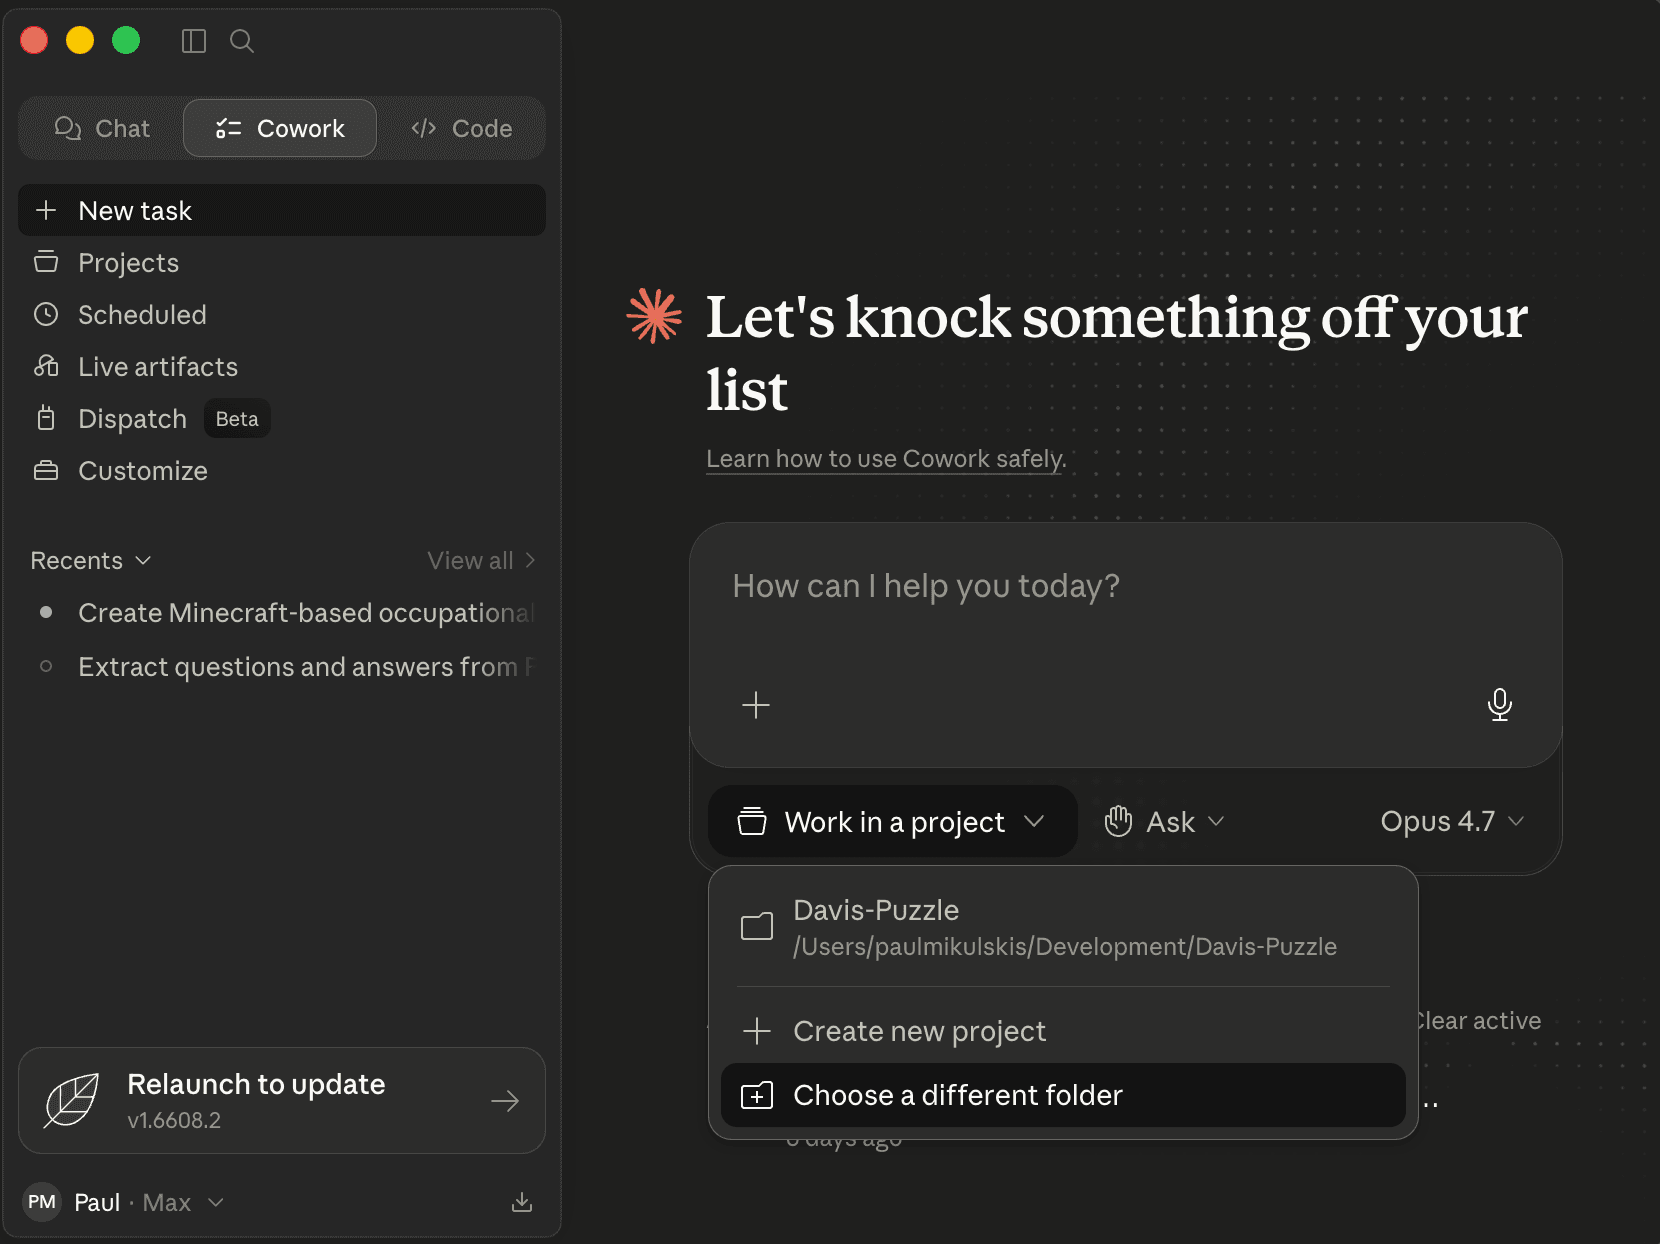
Task: Collapse the Recents list chevron
Action: [x=143, y=560]
